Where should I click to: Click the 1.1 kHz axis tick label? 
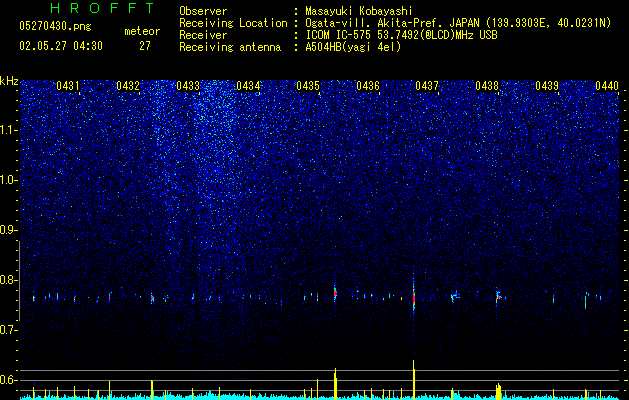click(x=7, y=130)
